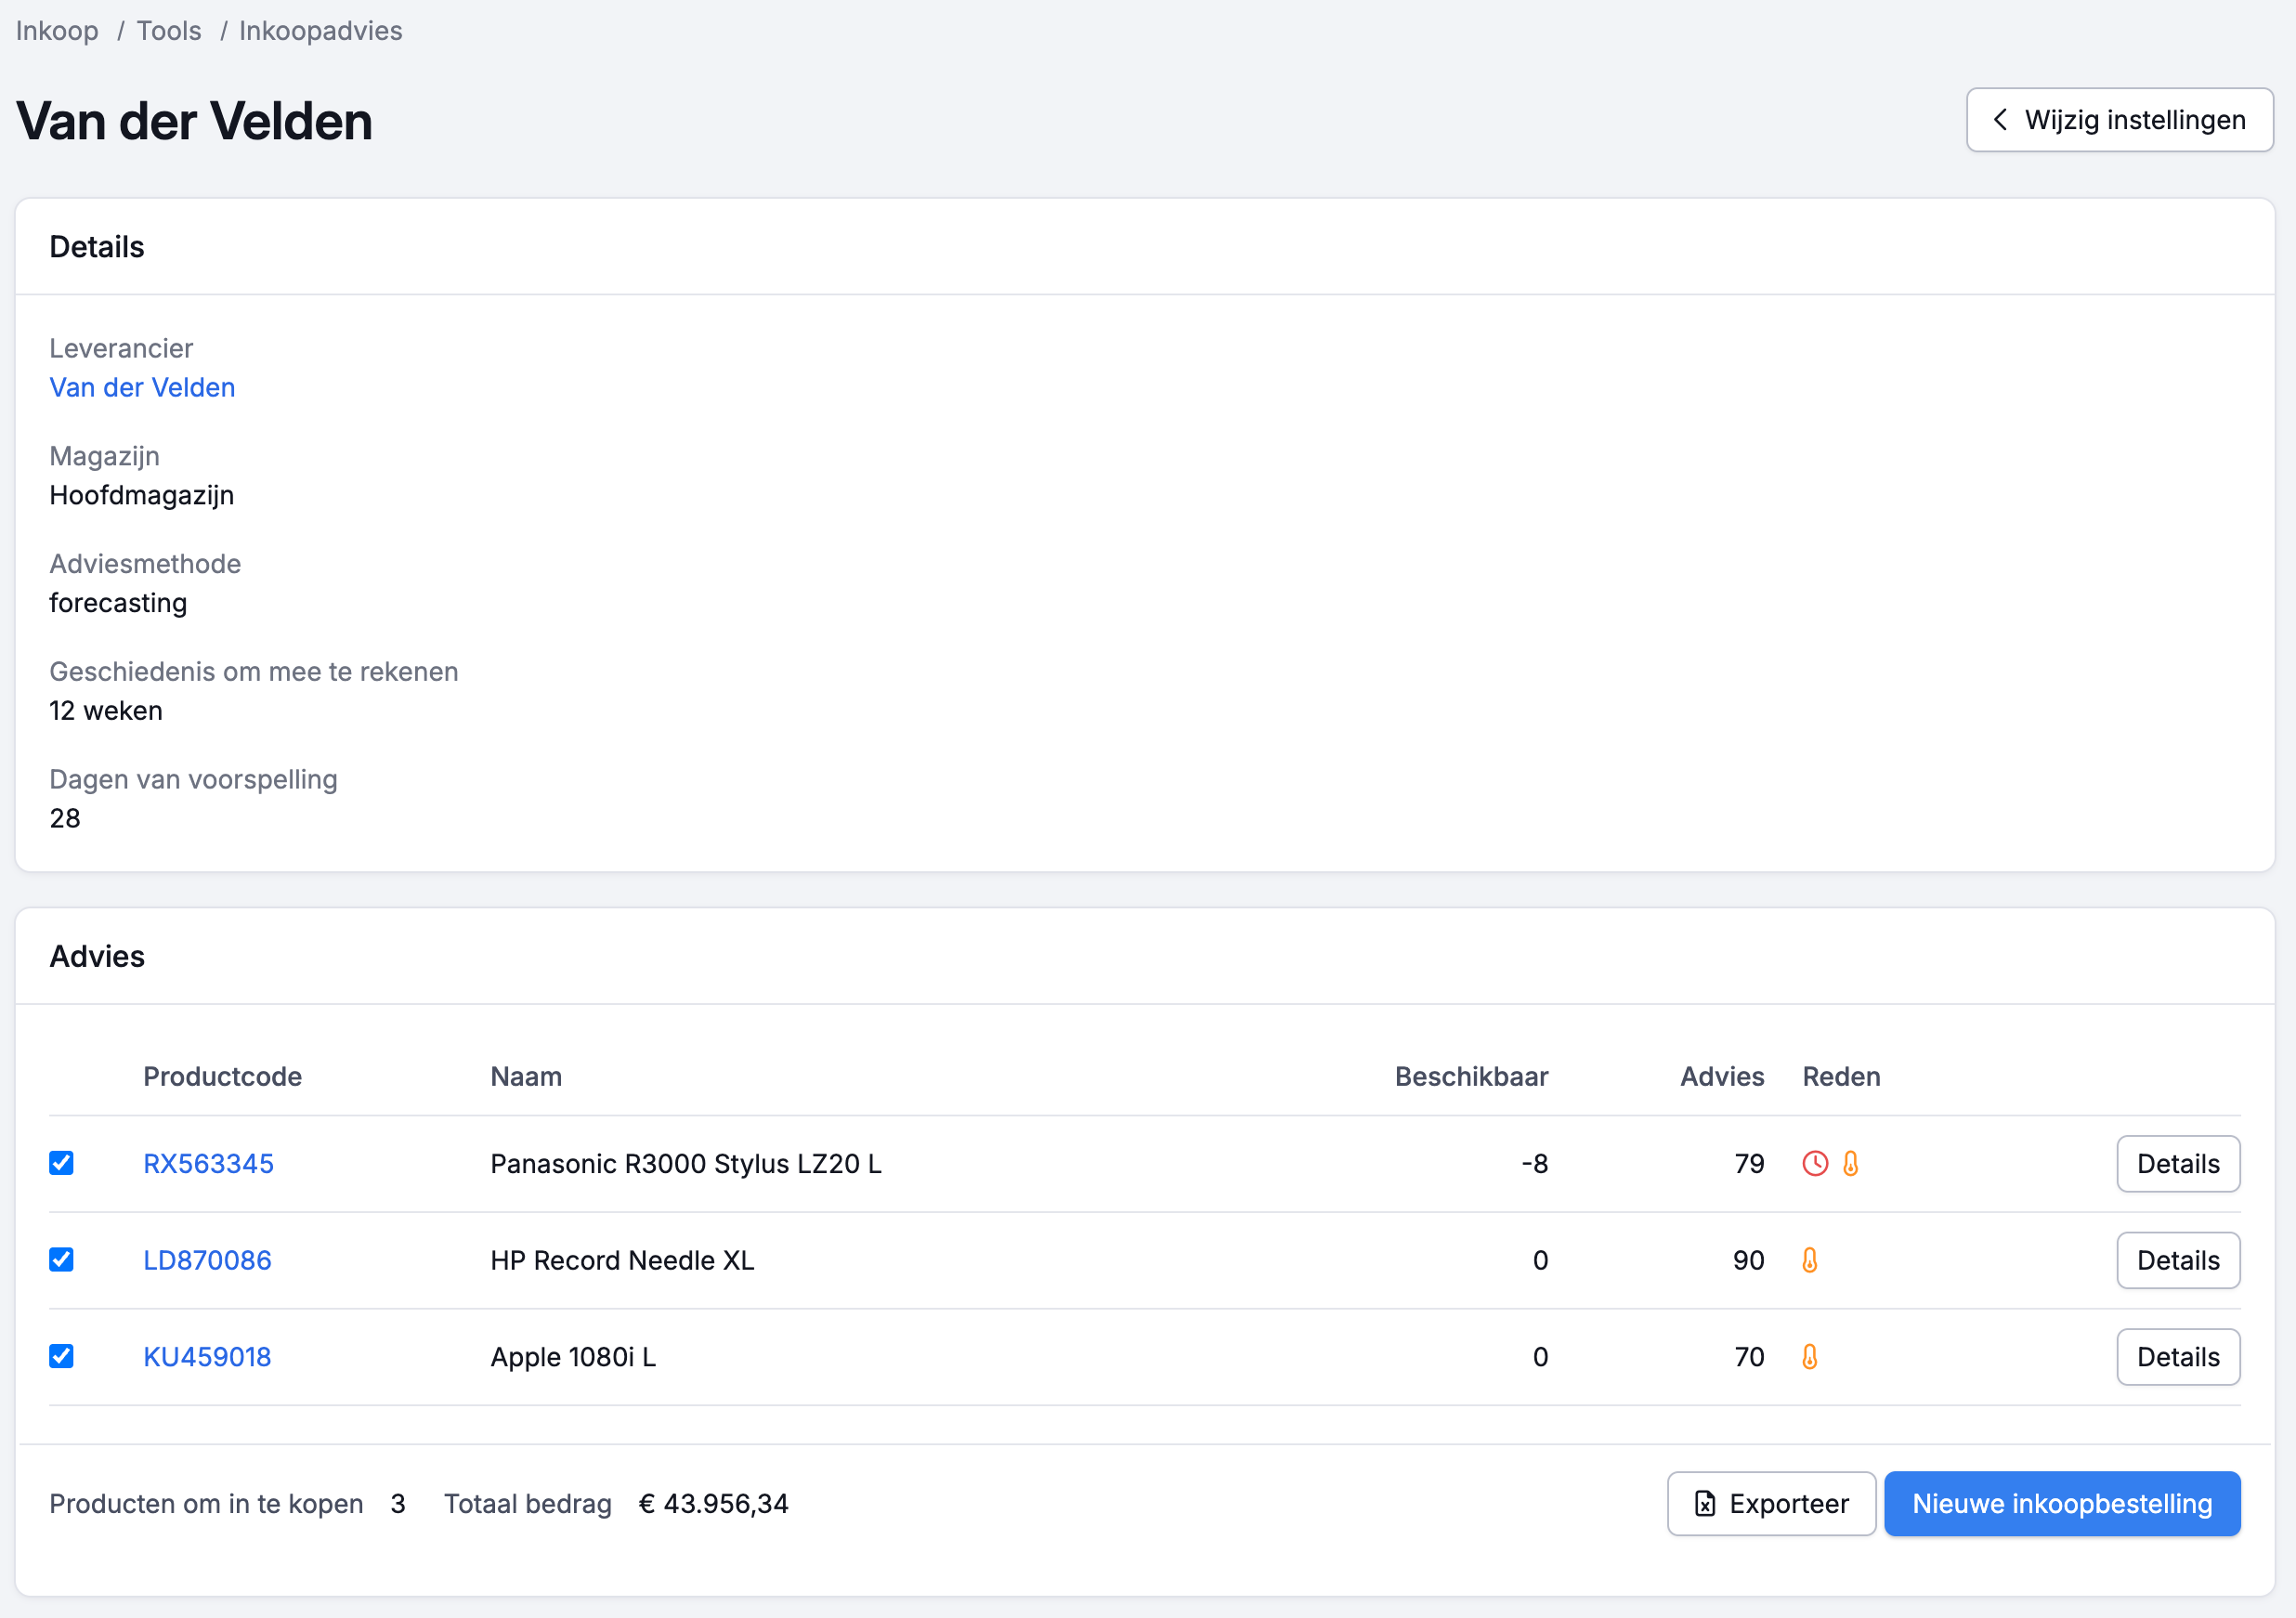Click advice quantity 90
The height and width of the screenshot is (1618, 2296).
point(1749,1261)
